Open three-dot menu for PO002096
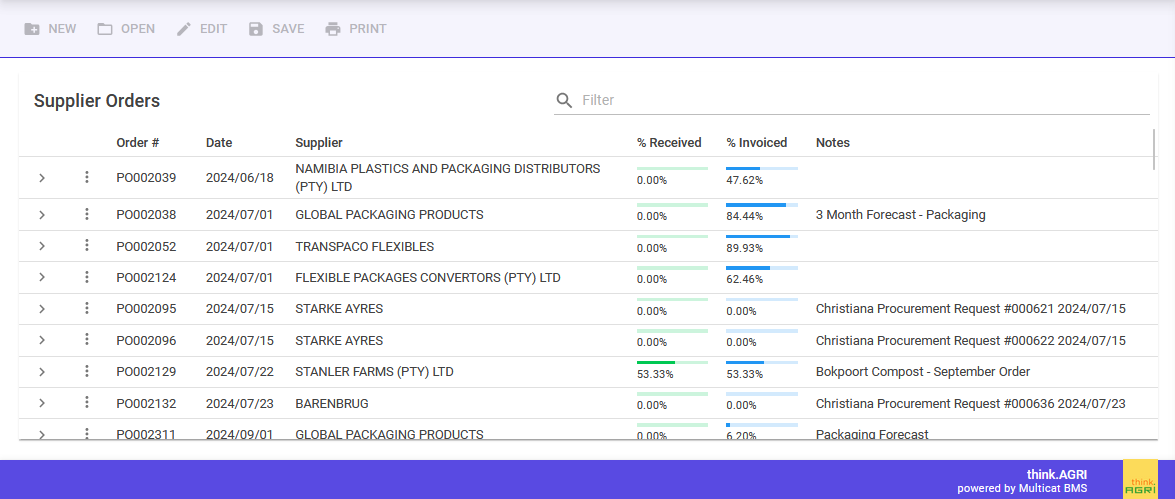Viewport: 1175px width, 499px height. [x=87, y=339]
